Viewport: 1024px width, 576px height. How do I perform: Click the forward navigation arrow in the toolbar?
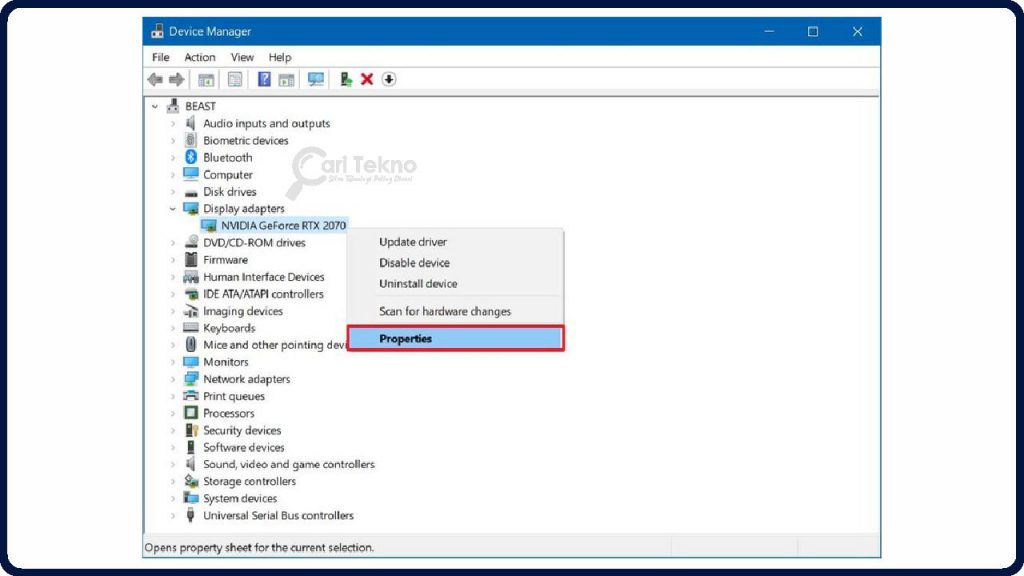click(176, 79)
